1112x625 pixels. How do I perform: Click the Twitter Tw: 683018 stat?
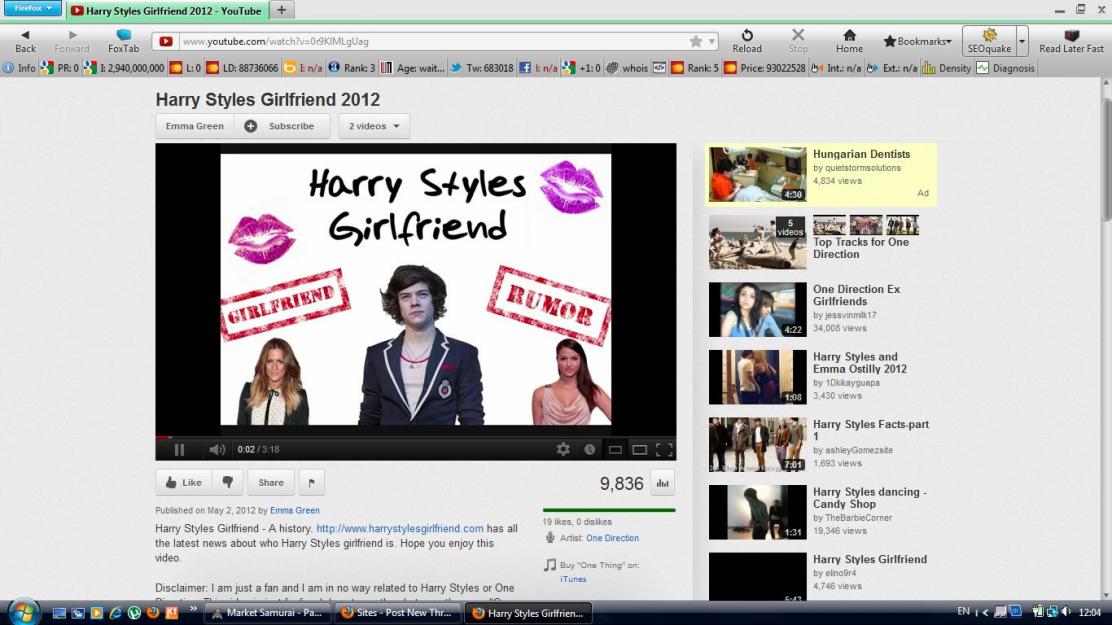[x=482, y=68]
